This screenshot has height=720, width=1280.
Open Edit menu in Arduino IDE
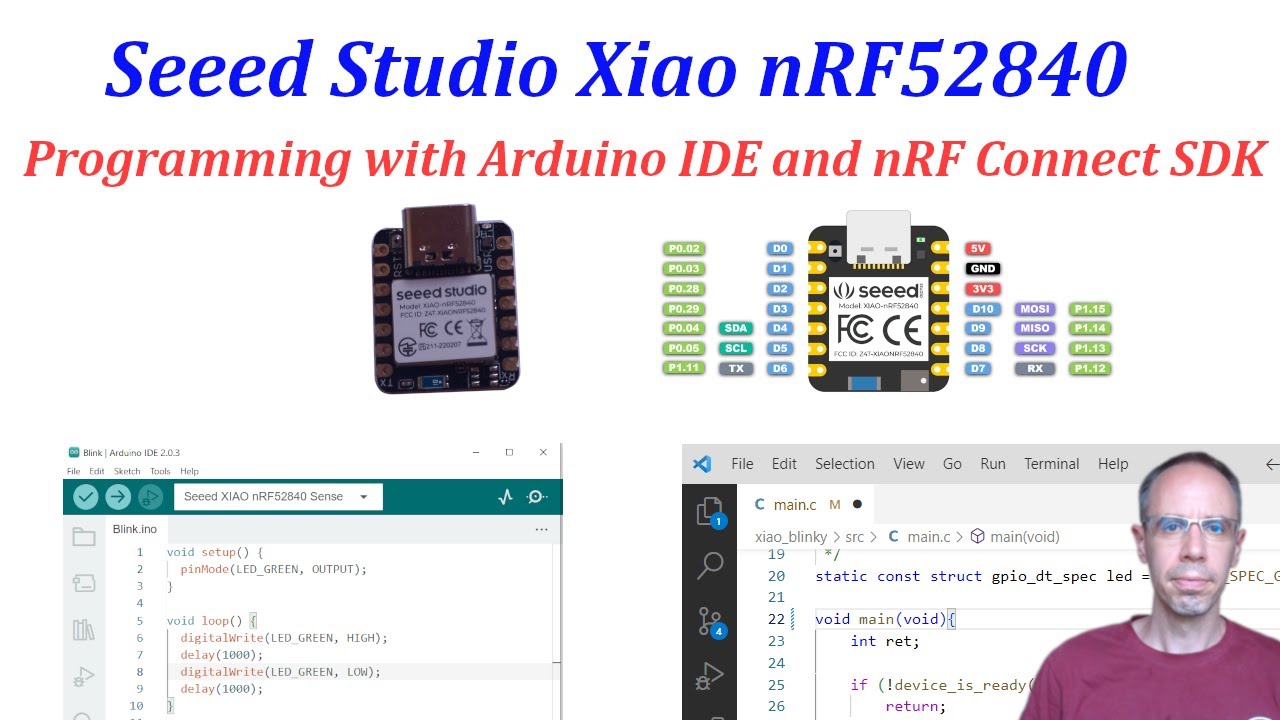(96, 471)
